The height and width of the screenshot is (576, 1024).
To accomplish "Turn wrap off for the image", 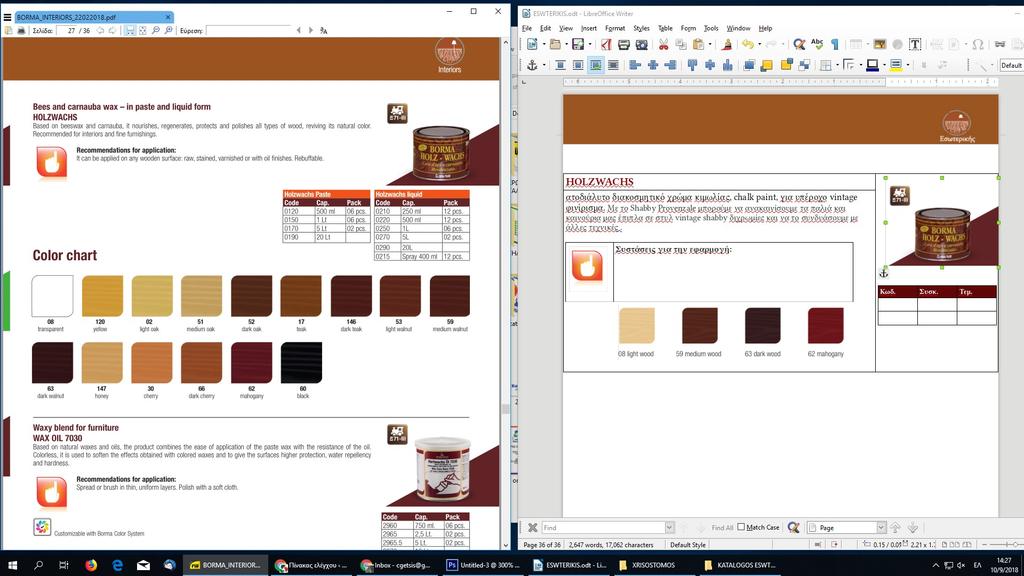I will [560, 65].
